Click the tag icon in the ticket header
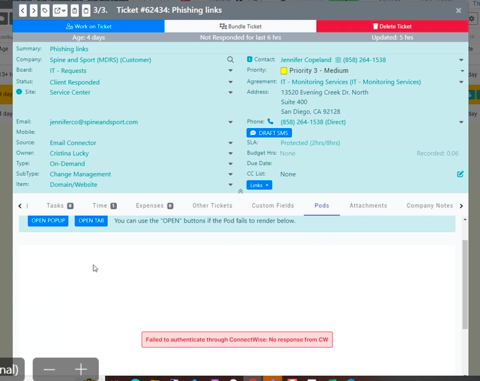 45,11
